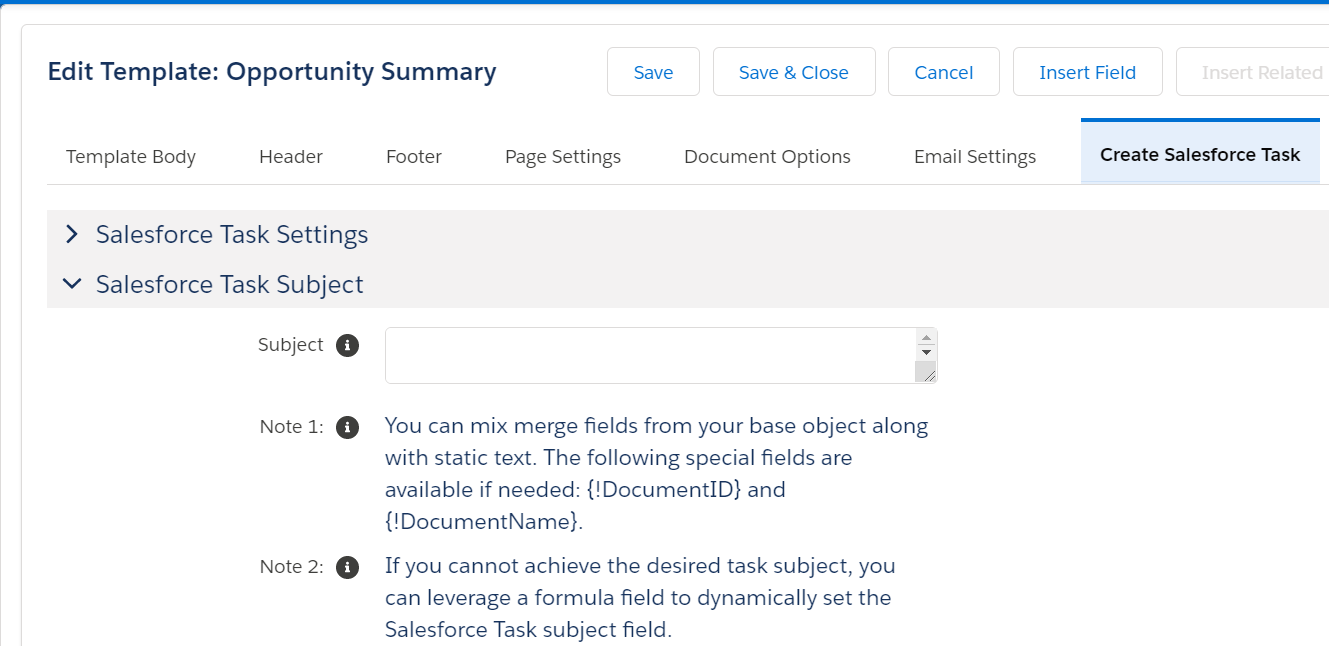
Task: Click the info icon next to Subject
Action: pyautogui.click(x=347, y=346)
